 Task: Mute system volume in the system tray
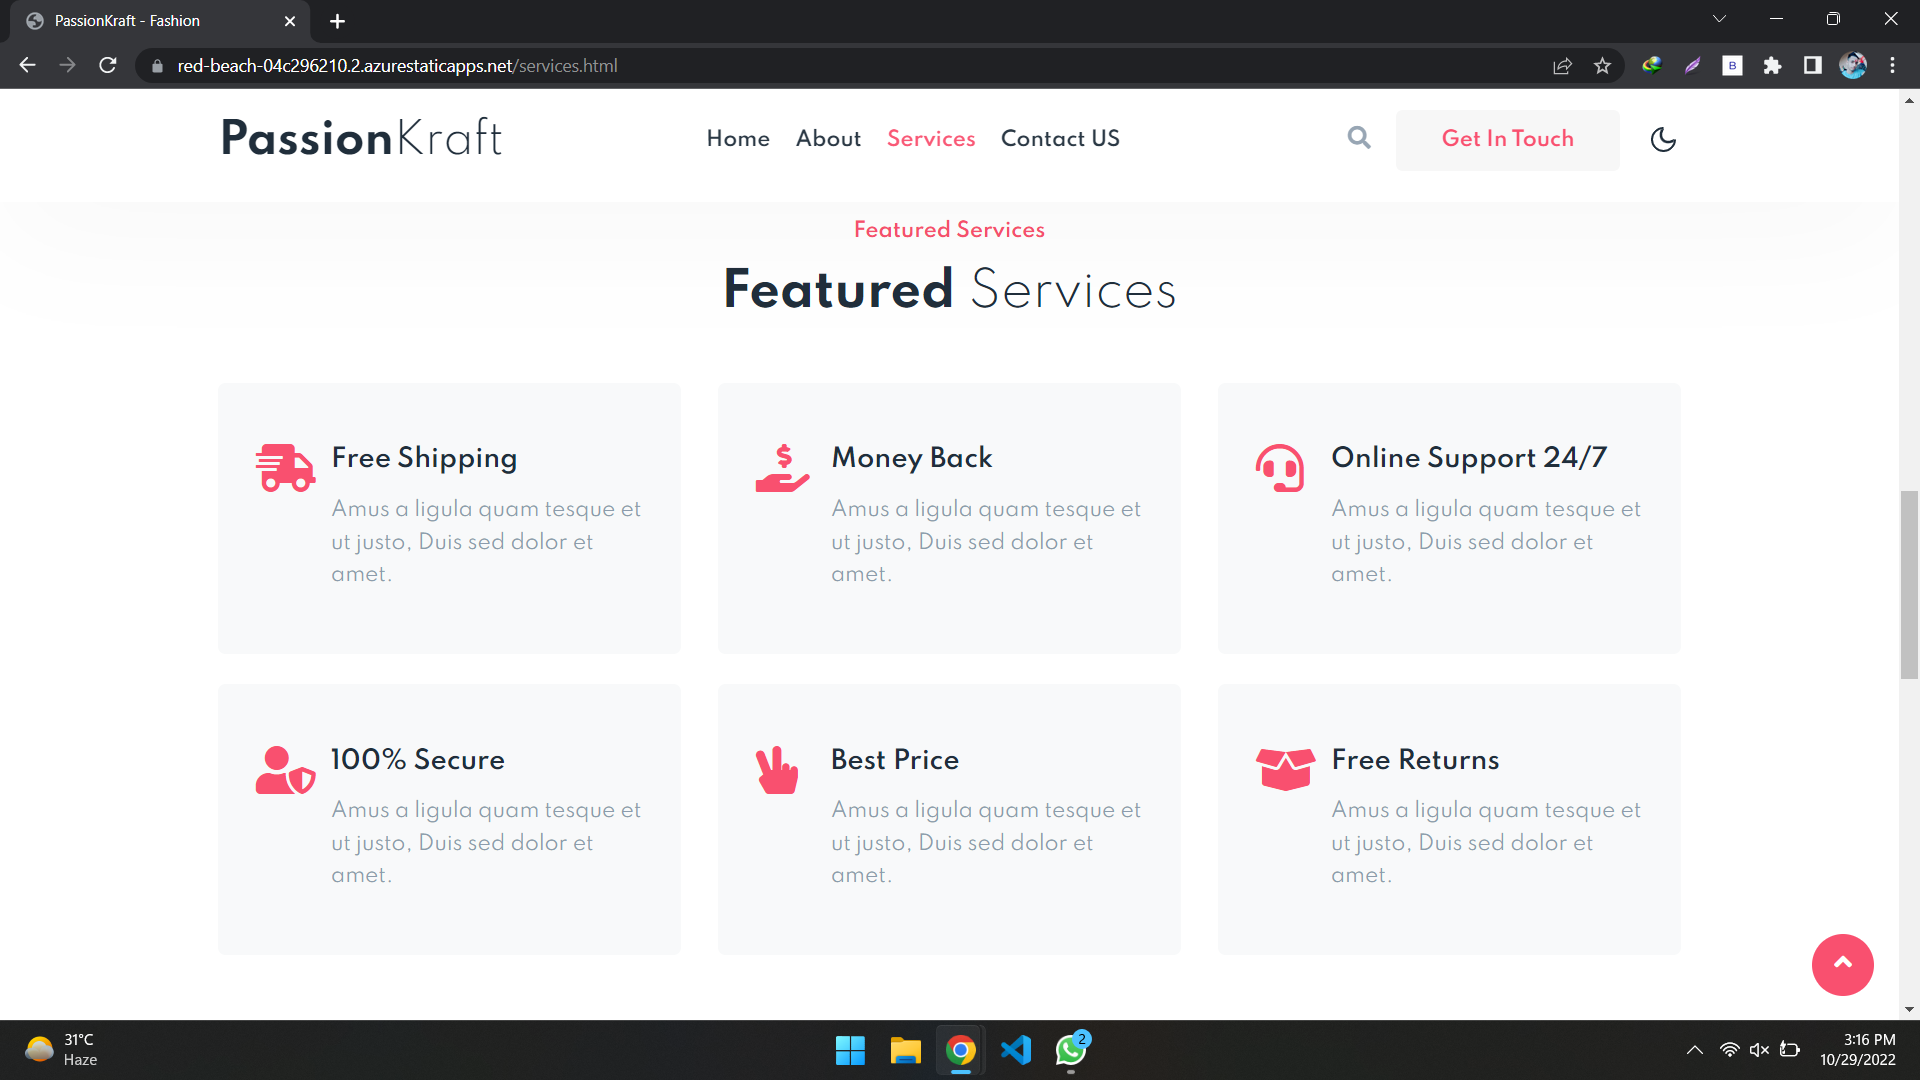click(x=1759, y=1050)
